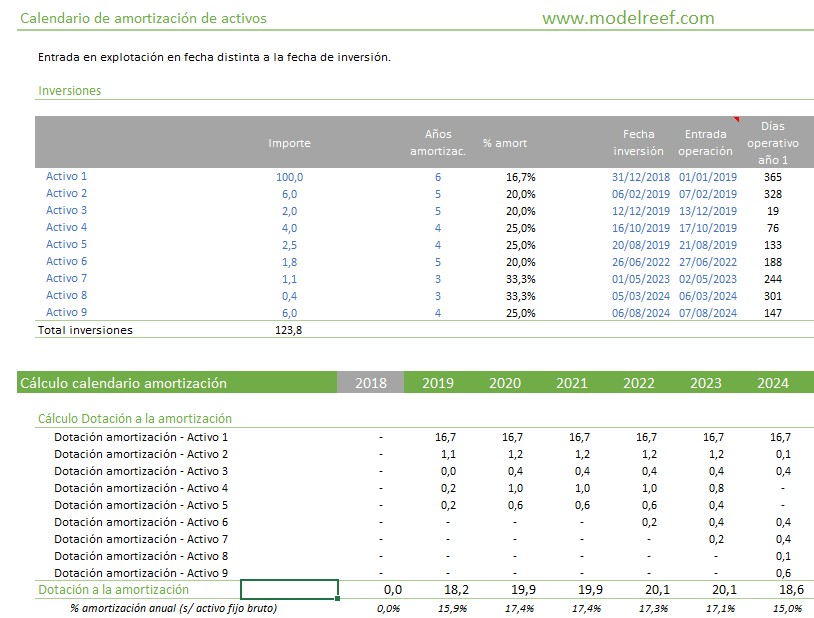Select the Calendario de amortización de activos title
This screenshot has height=618, width=814.
pyautogui.click(x=144, y=18)
